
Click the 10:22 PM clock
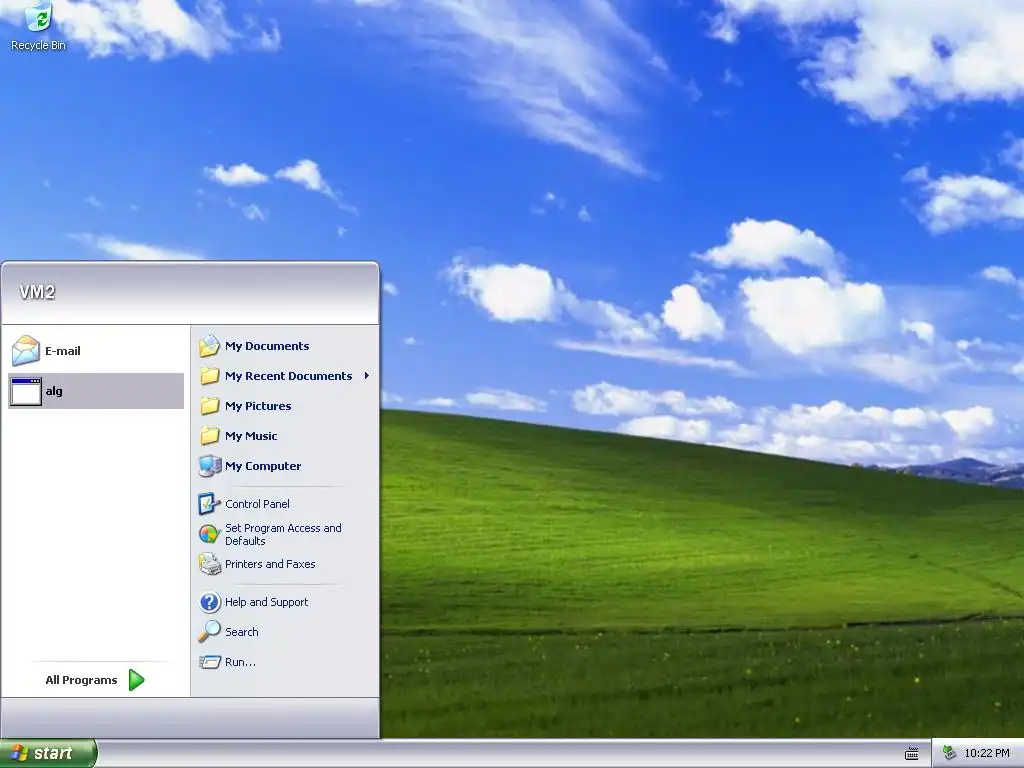coord(987,753)
